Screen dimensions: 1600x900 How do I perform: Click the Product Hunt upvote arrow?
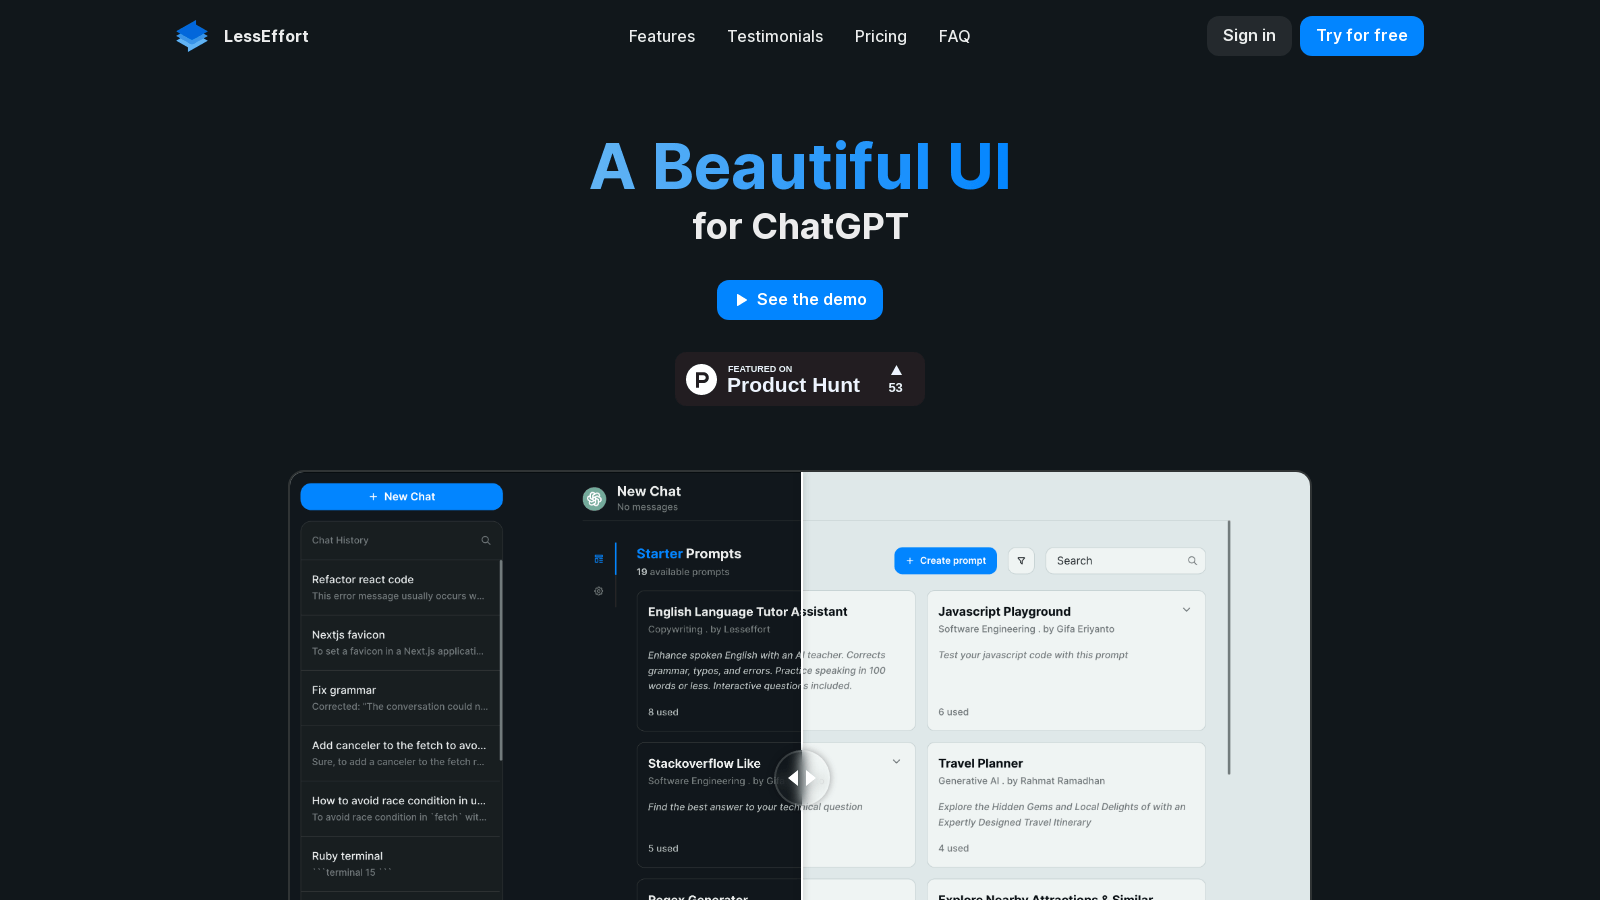[x=896, y=370]
